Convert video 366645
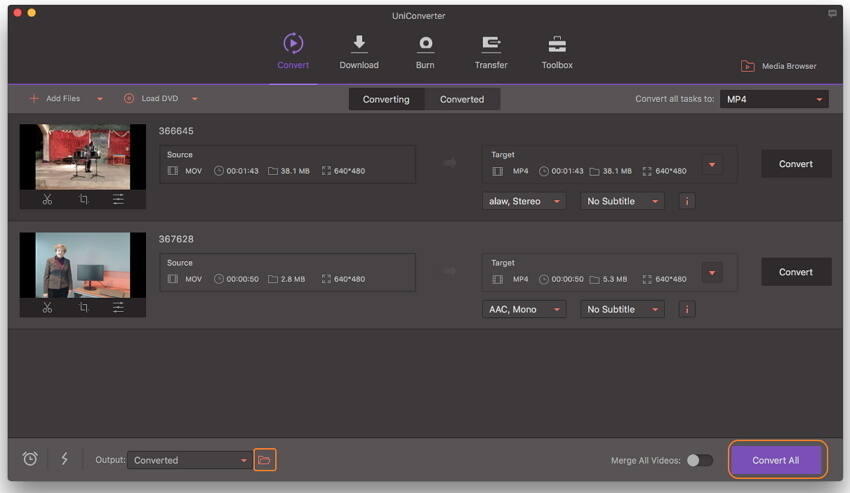Screen dimensions: 850x493 pos(796,164)
